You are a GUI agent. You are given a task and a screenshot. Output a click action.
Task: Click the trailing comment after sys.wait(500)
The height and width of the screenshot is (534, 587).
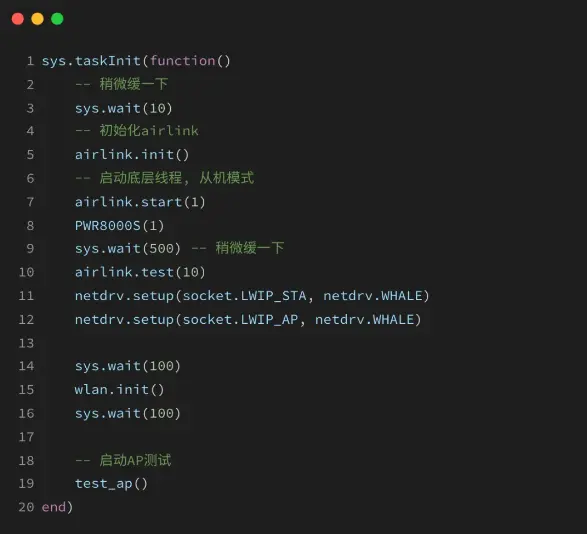[x=238, y=248]
